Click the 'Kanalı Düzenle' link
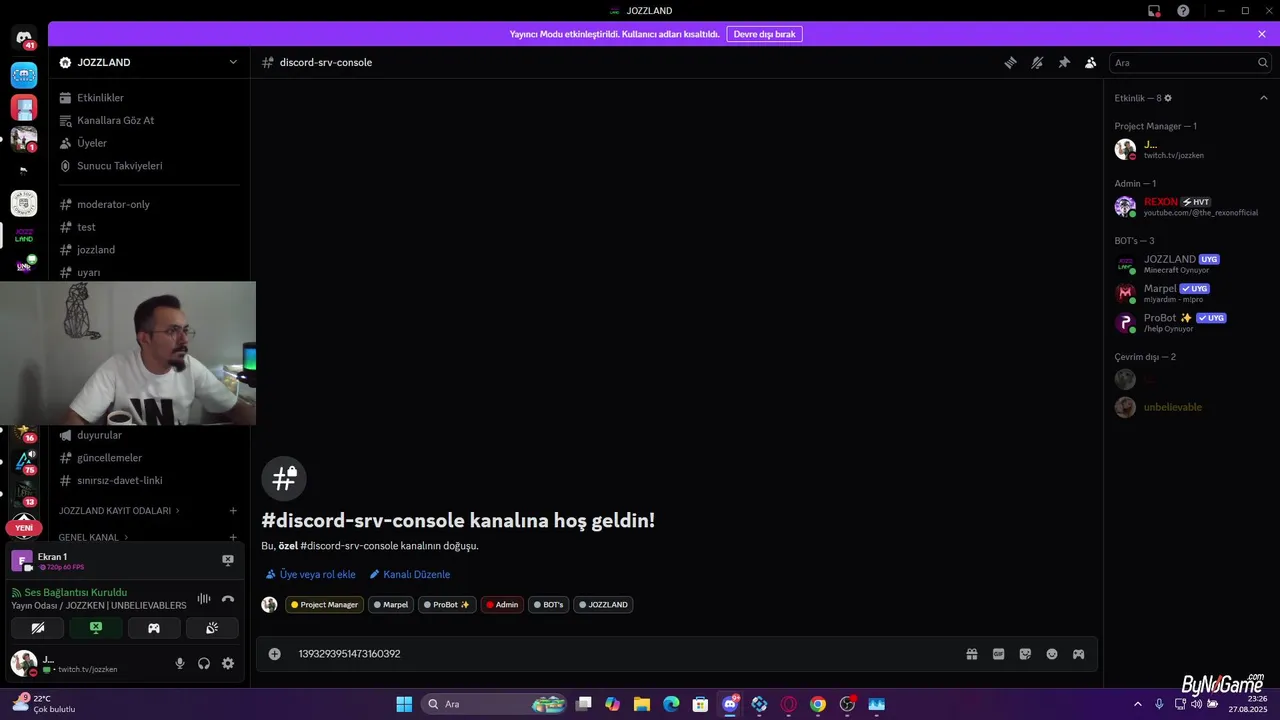Screen dimensions: 1280x720 [x=410, y=574]
